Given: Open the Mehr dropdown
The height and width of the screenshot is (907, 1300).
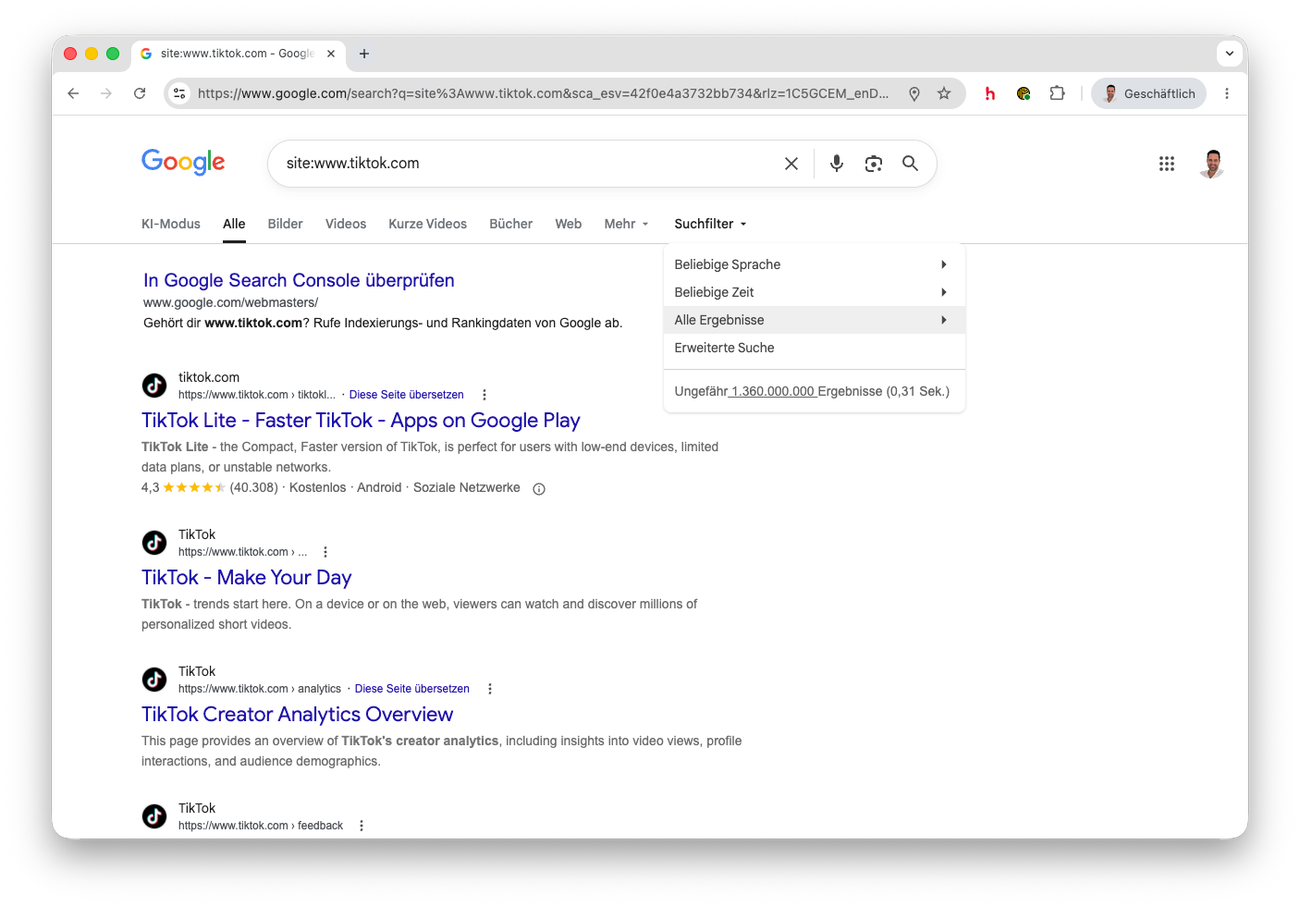Looking at the screenshot, I should 627,224.
